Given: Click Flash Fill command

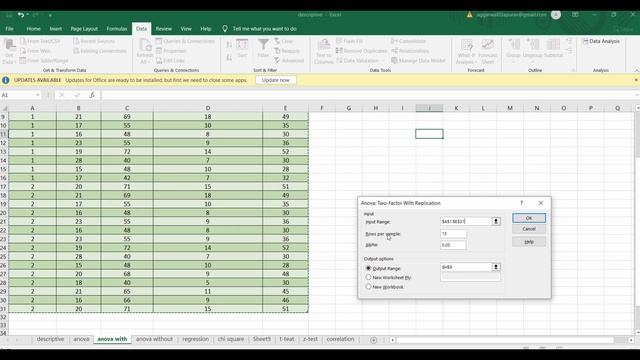Looking at the screenshot, I should pos(349,41).
